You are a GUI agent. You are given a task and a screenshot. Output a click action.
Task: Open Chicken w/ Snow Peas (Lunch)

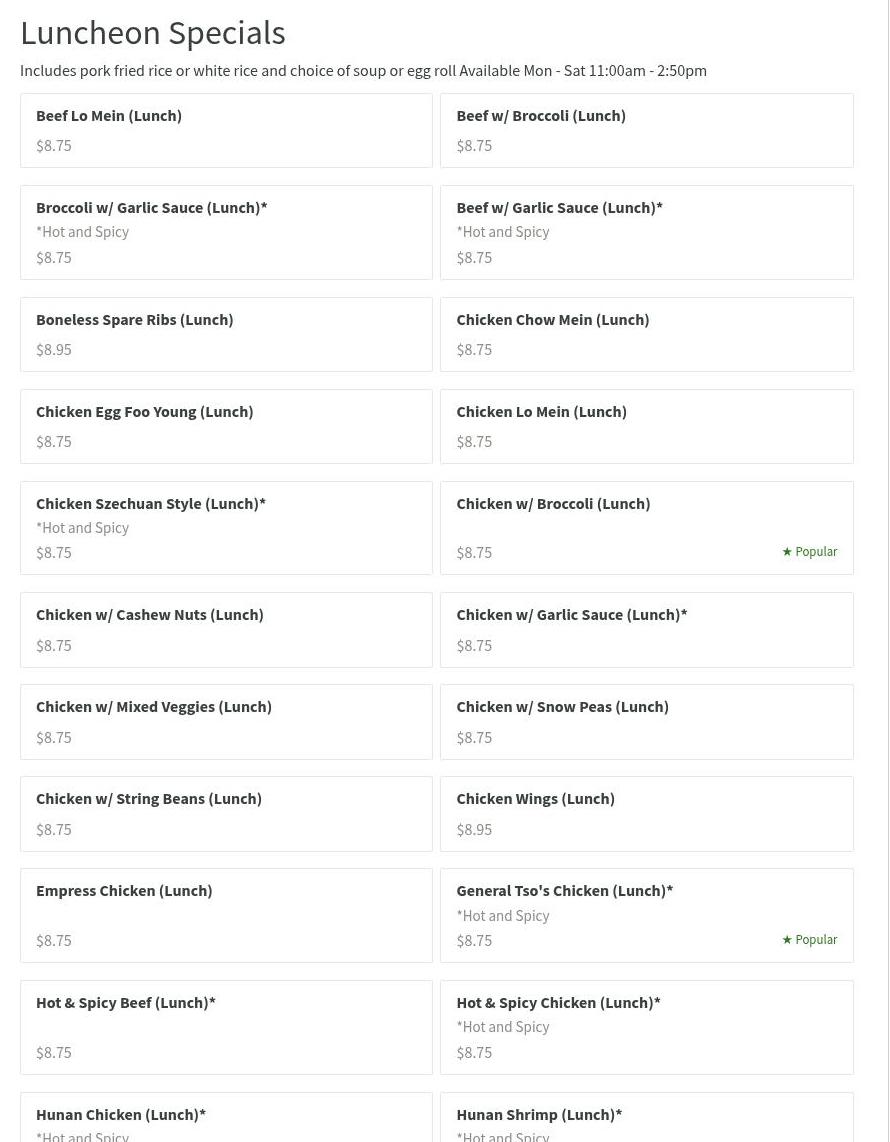pos(647,722)
